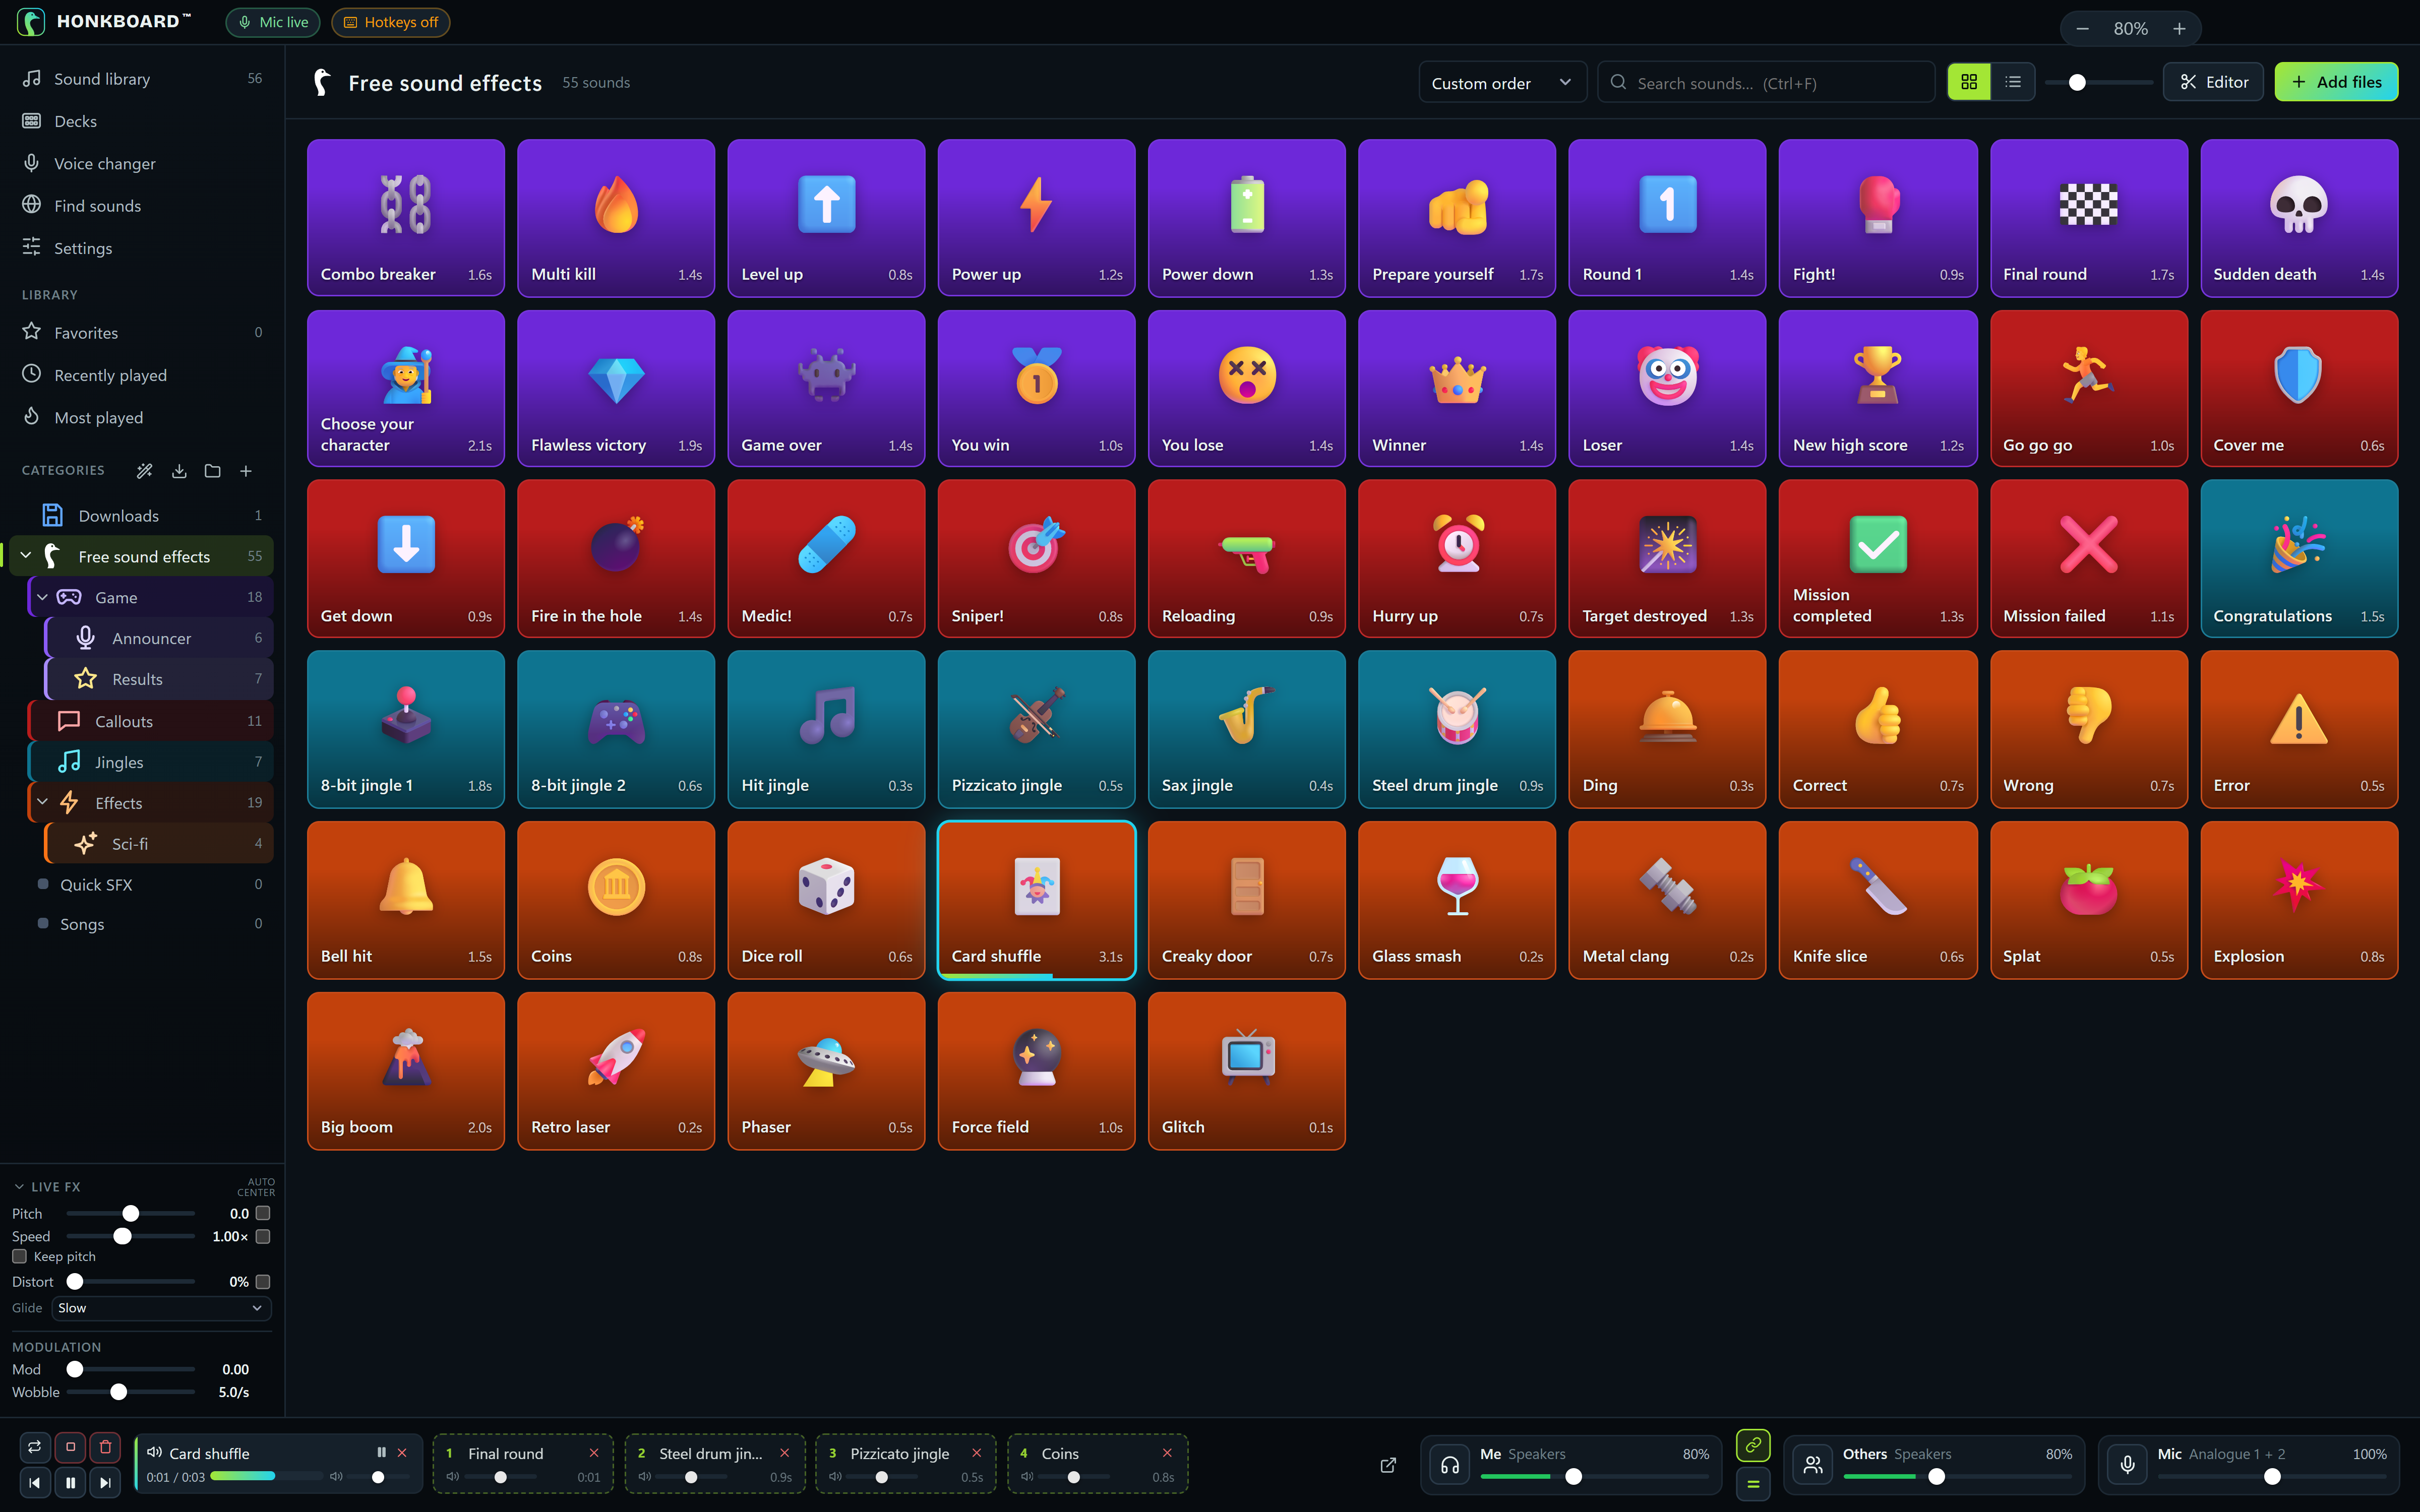Screen dimensions: 2420x1512
Task: Click the stop playback square icon
Action: pyautogui.click(x=70, y=1446)
